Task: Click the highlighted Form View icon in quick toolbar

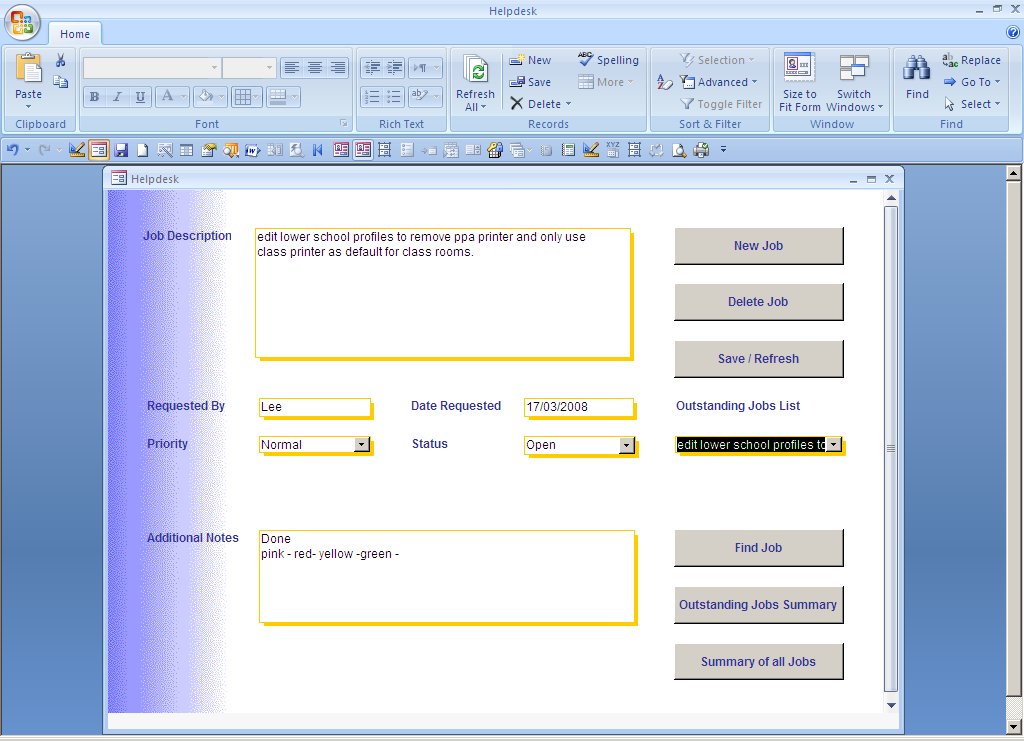Action: click(x=99, y=150)
